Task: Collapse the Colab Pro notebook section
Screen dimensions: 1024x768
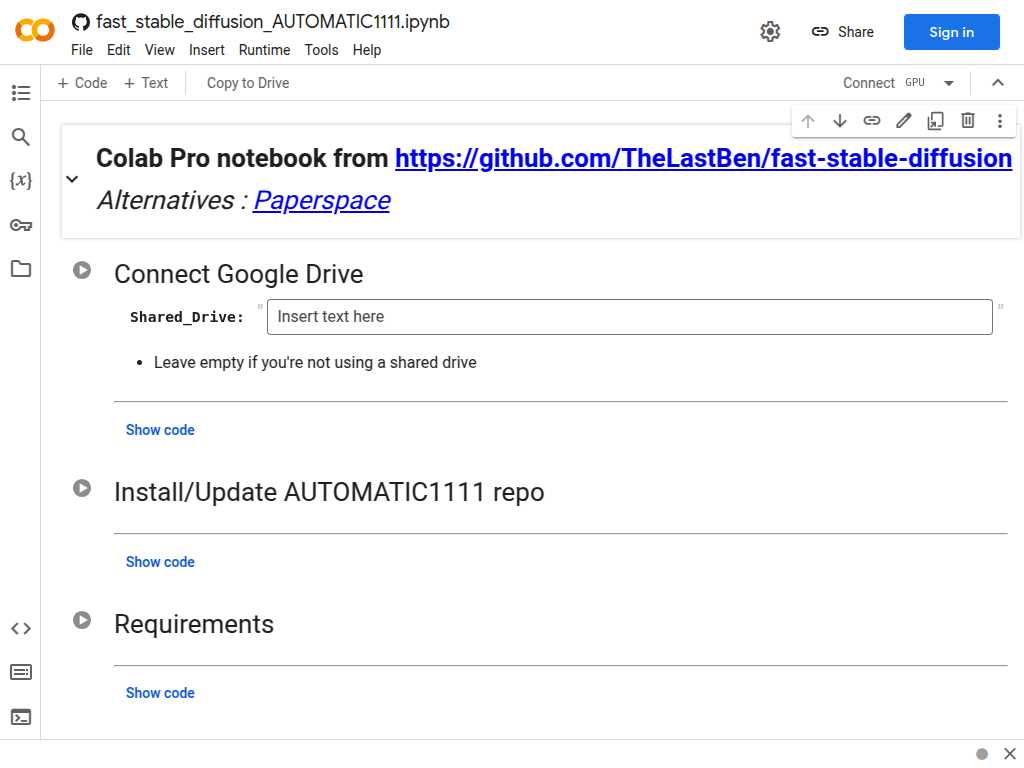Action: coord(72,179)
